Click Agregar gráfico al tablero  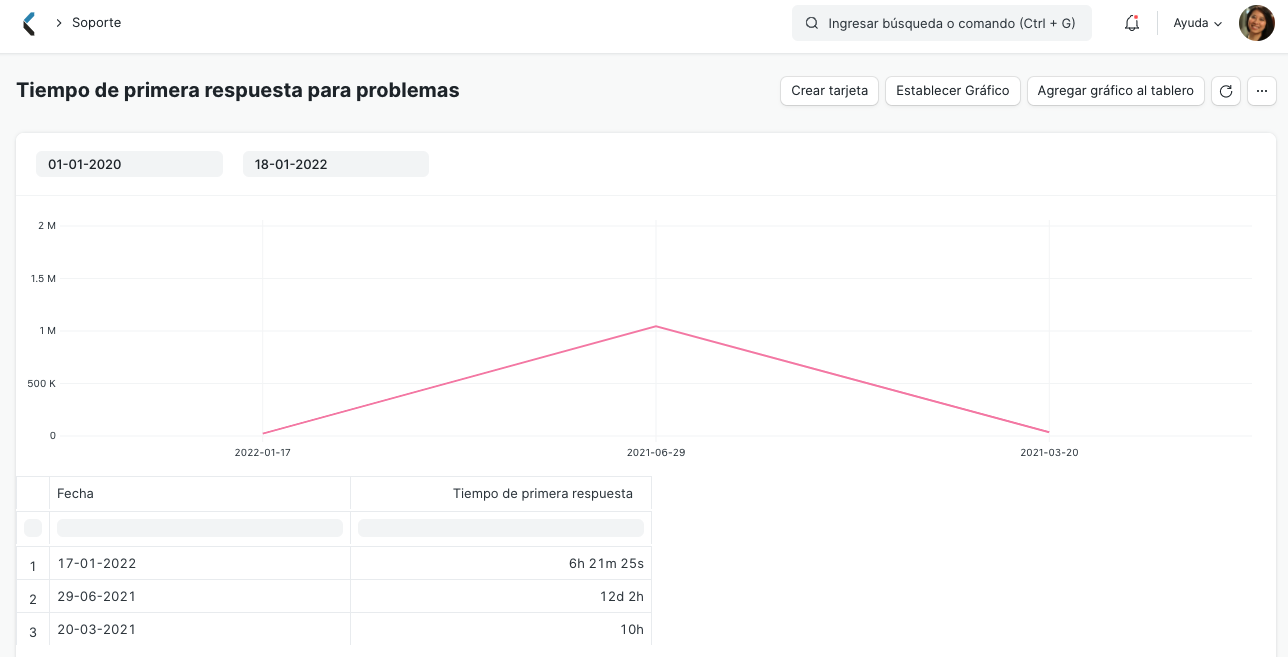point(1115,90)
